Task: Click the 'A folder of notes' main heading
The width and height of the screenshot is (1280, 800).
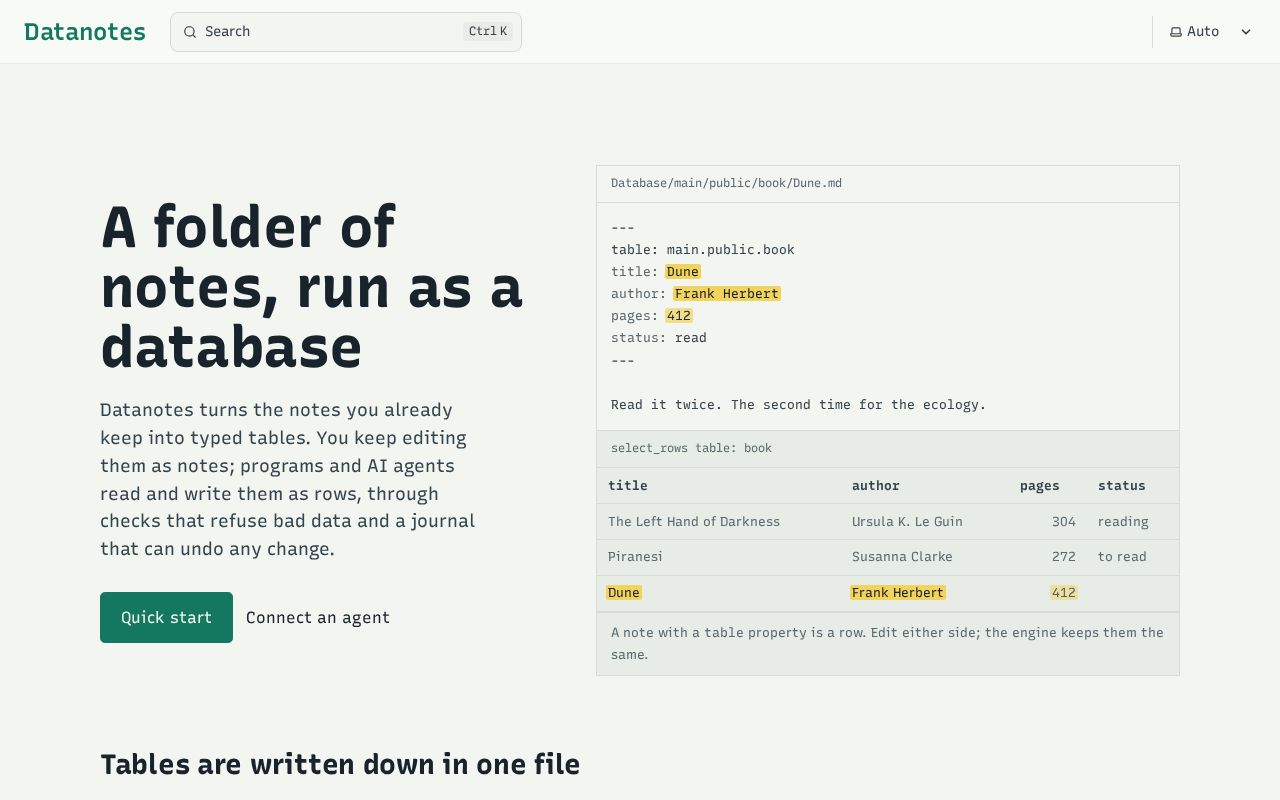Action: click(x=312, y=287)
